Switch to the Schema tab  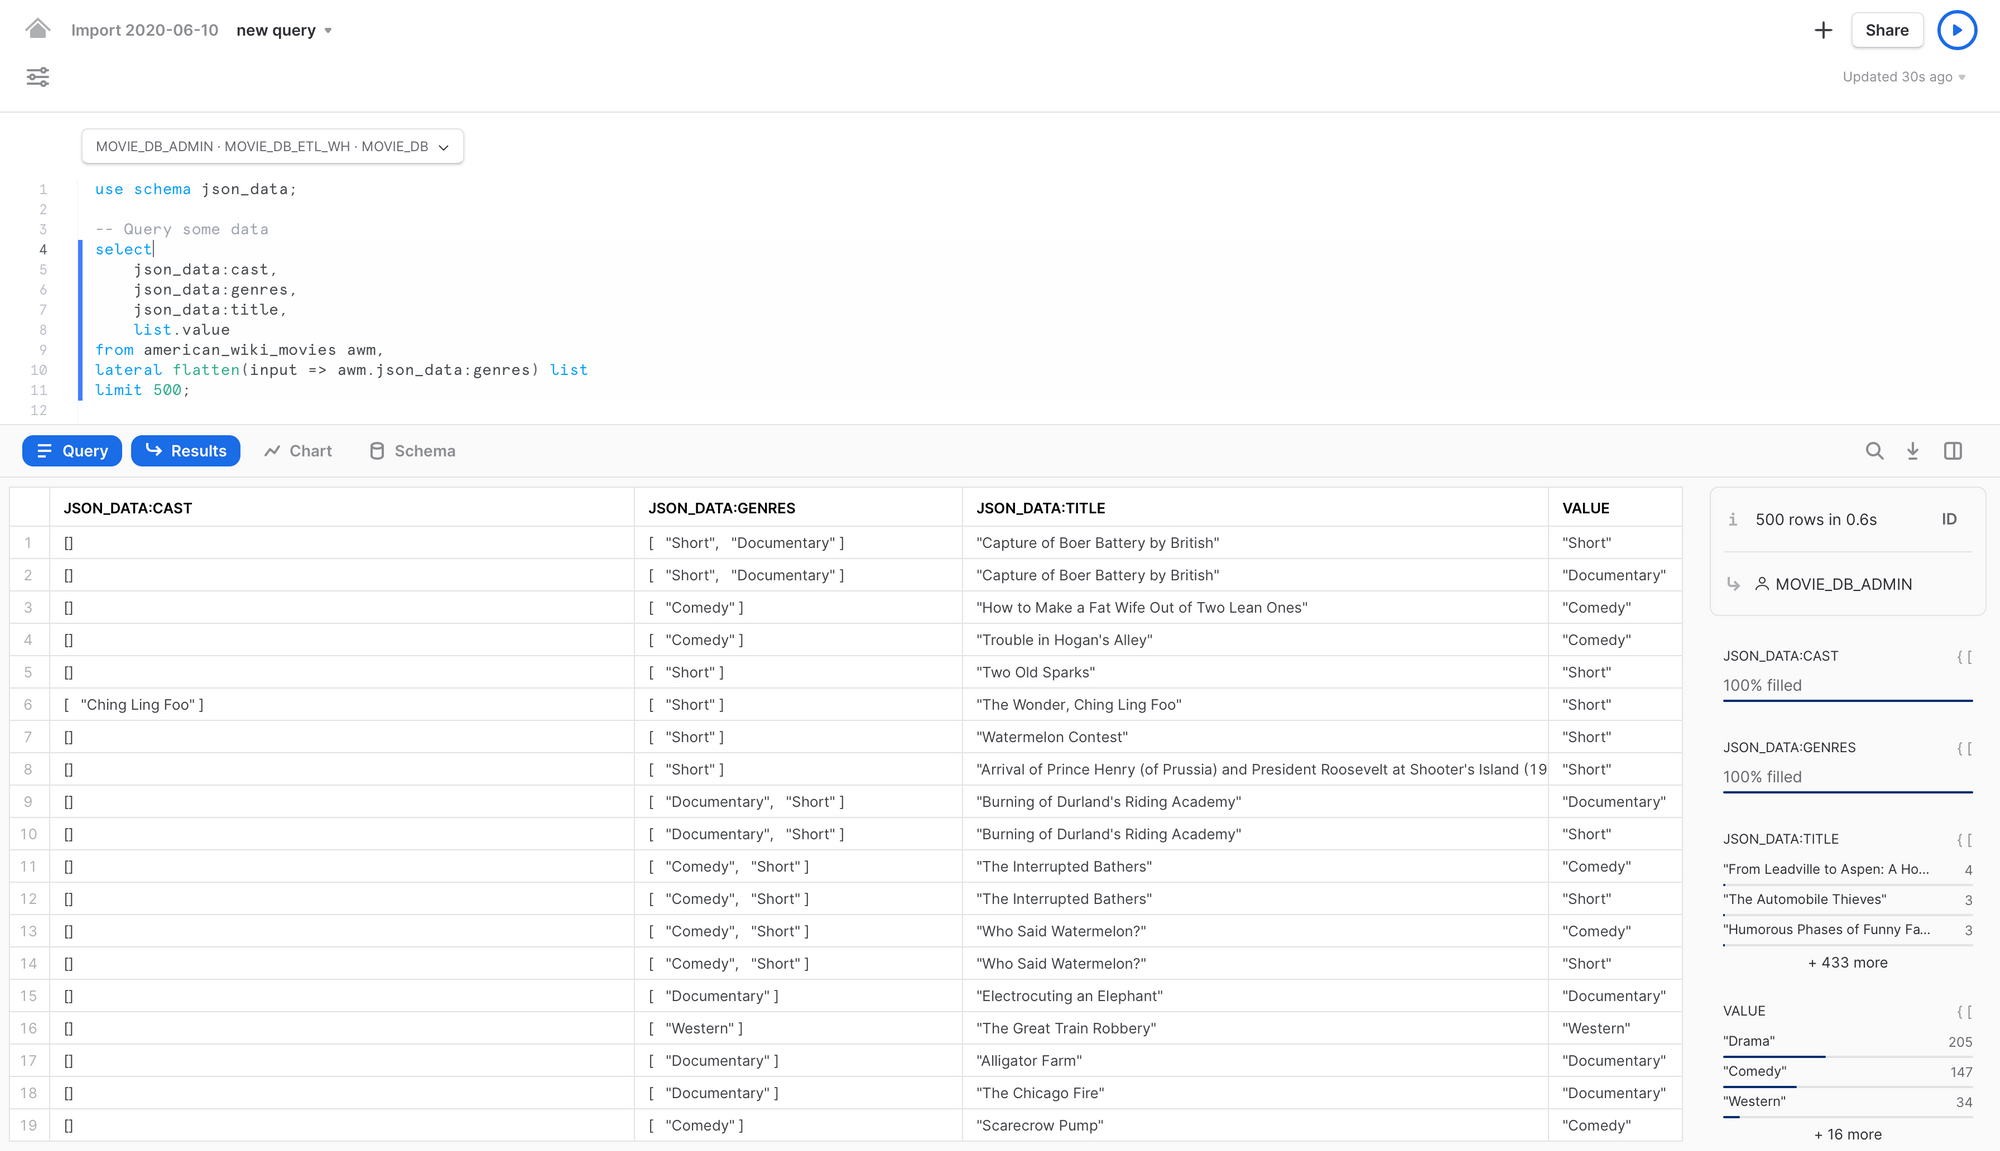click(x=412, y=451)
